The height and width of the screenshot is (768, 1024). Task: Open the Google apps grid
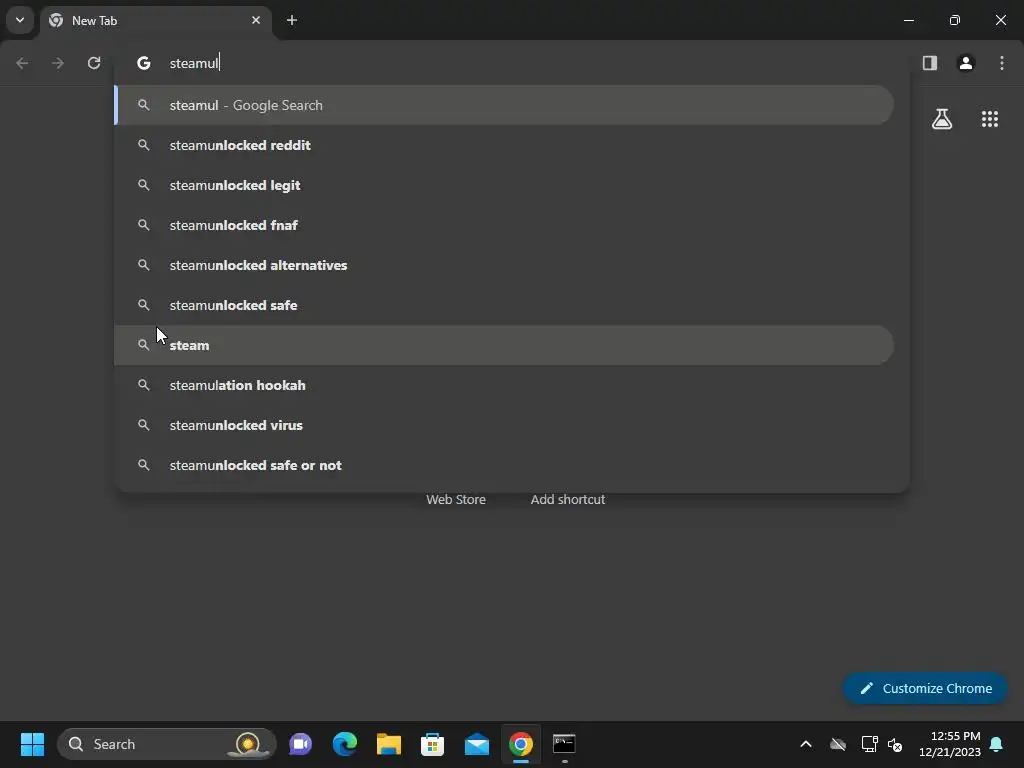(x=989, y=119)
